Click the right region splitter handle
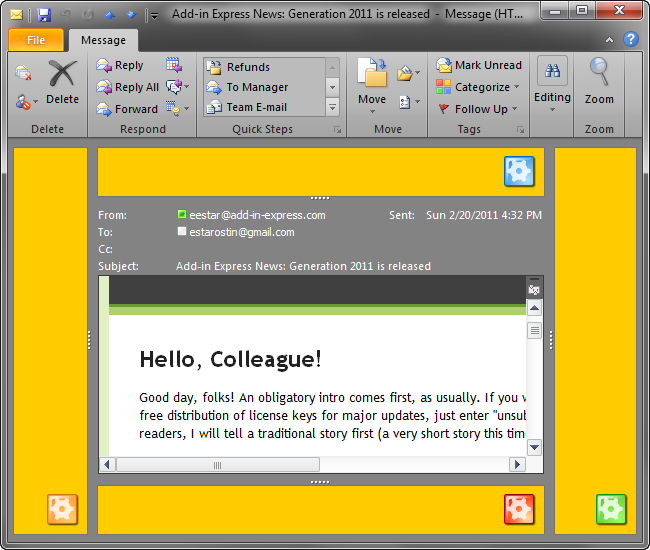650x550 pixels. [551, 340]
